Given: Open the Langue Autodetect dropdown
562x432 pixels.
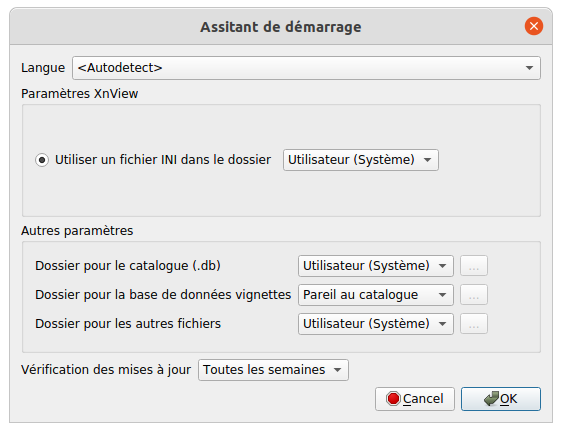Looking at the screenshot, I should click(306, 68).
